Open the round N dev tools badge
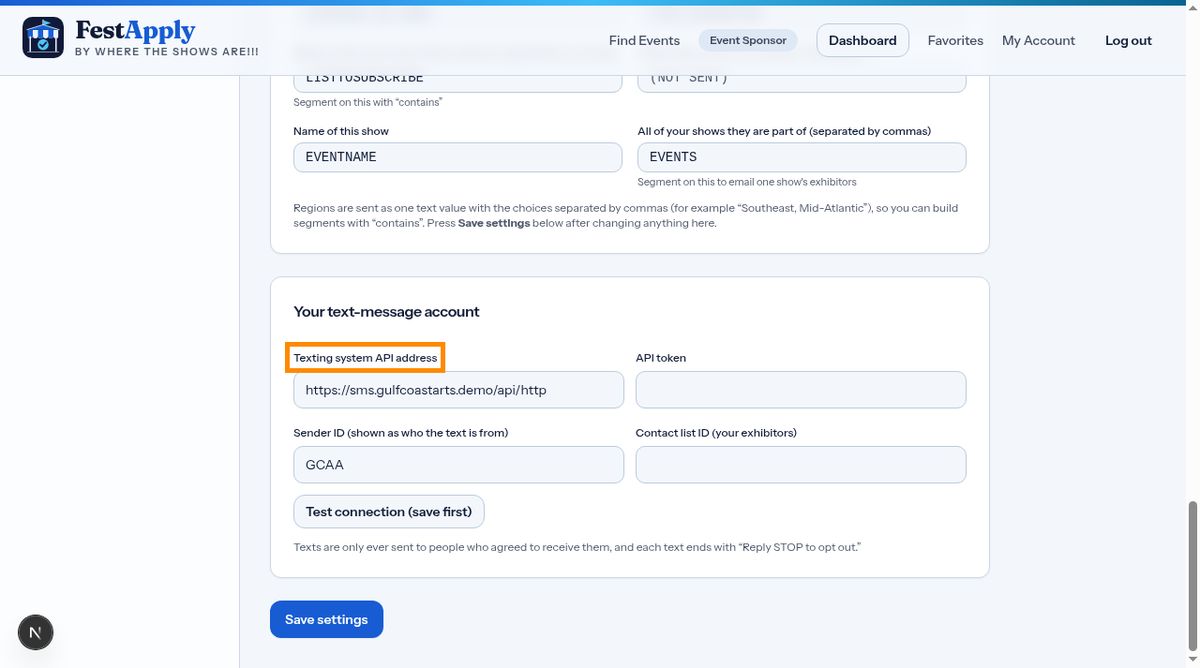This screenshot has height=668, width=1200. (x=36, y=632)
